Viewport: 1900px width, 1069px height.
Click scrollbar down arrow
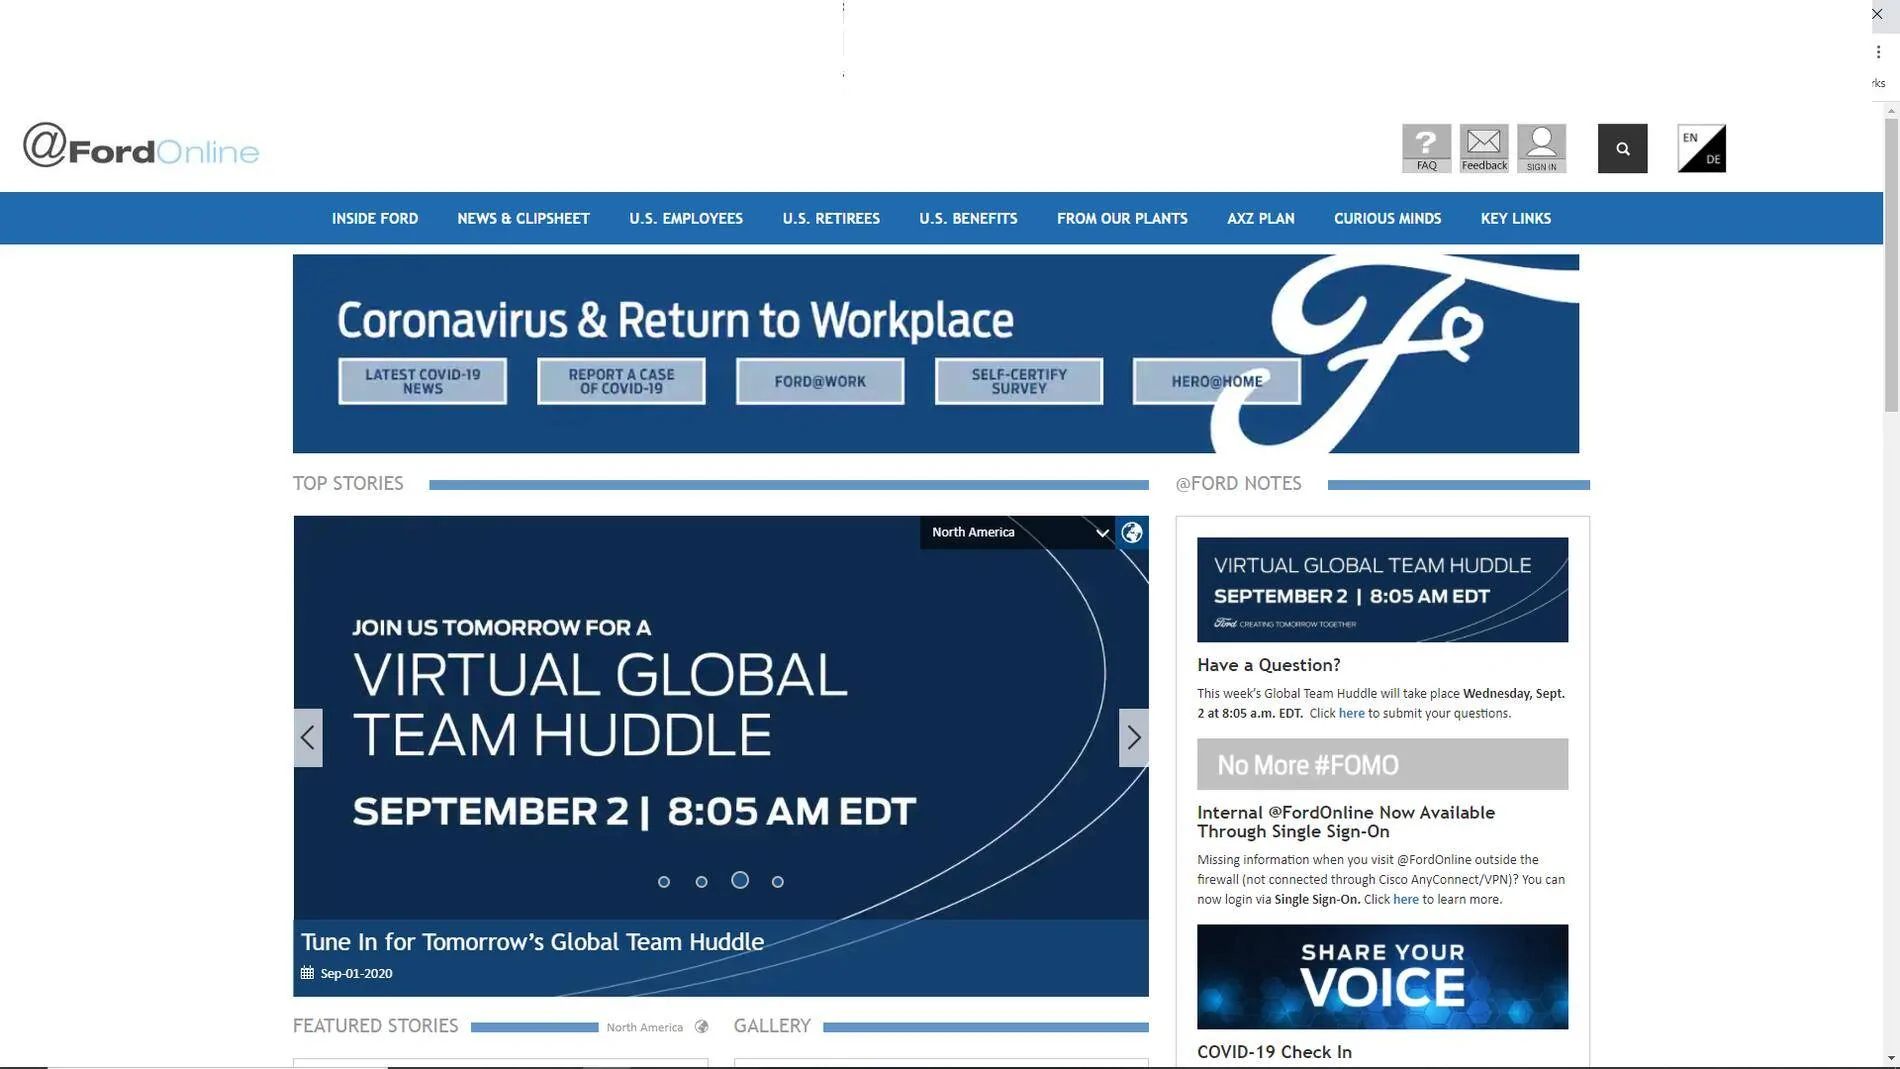tap(1890, 1059)
